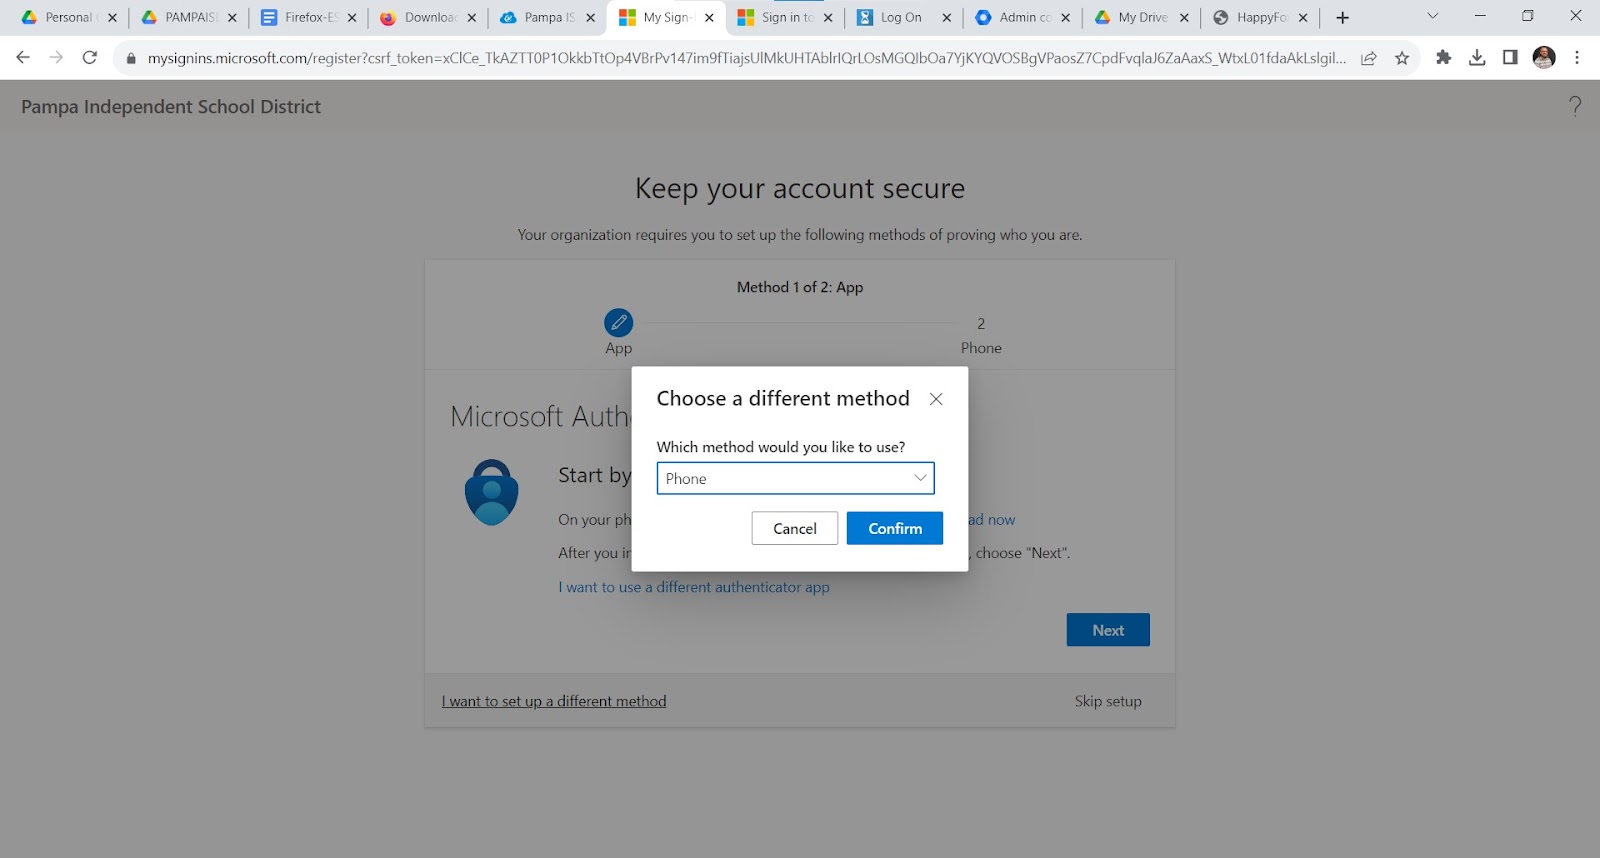
Task: Open a new tab with plus icon
Action: coord(1343,17)
